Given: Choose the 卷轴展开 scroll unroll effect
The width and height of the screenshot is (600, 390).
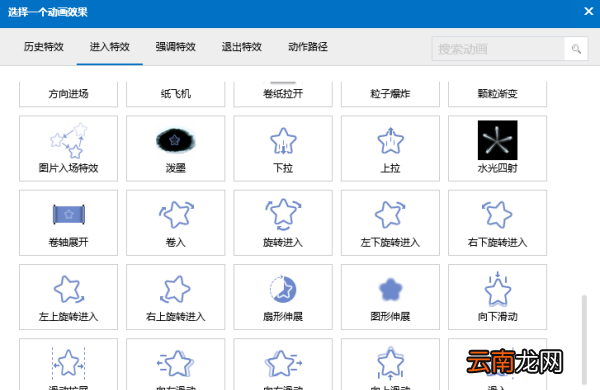Looking at the screenshot, I should point(68,223).
